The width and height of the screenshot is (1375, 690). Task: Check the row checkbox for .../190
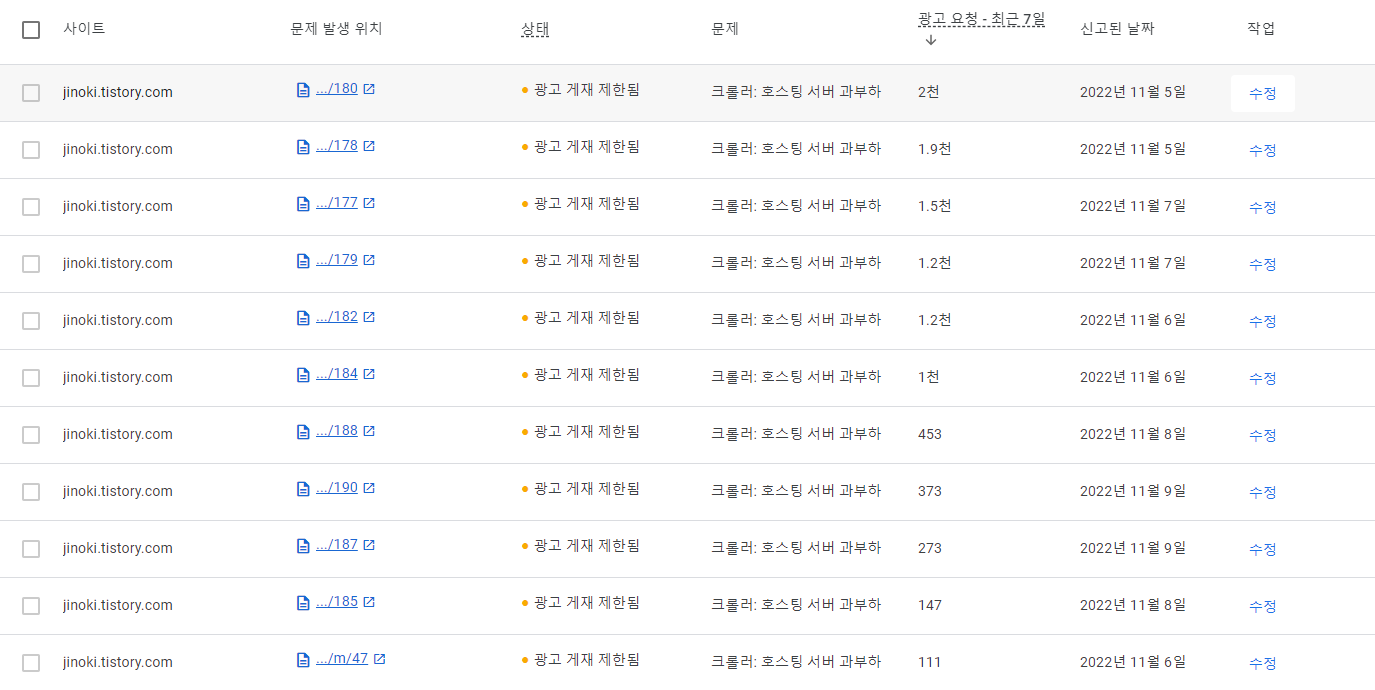click(31, 492)
